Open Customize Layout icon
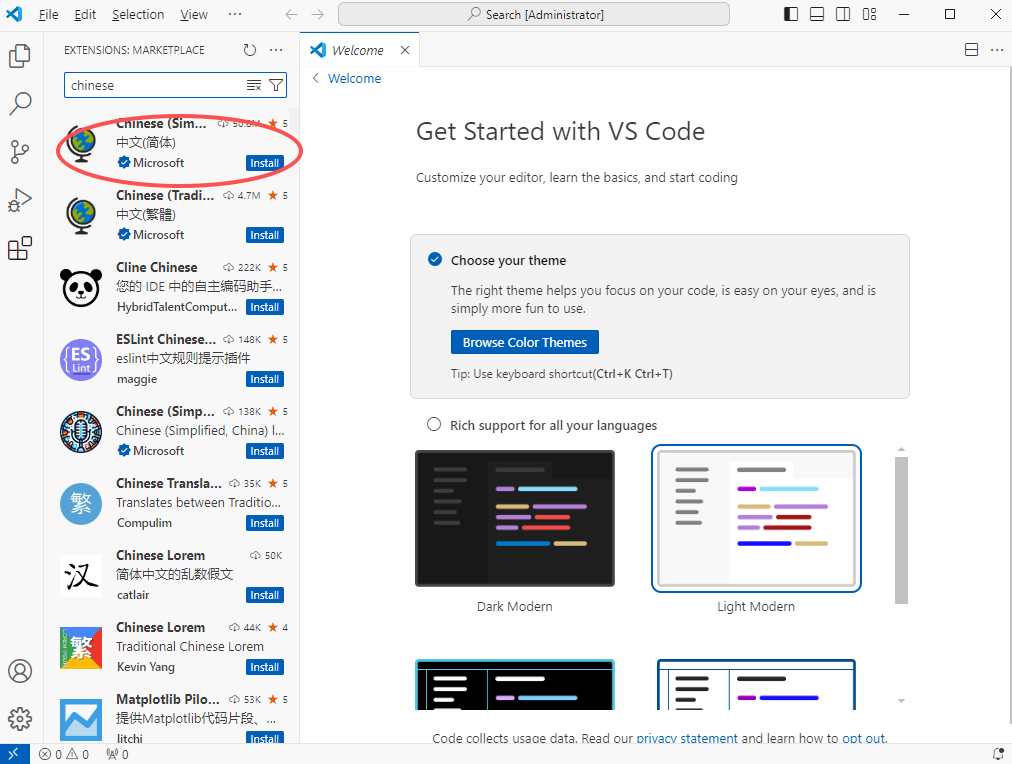Viewport: 1012px width, 764px height. 869,14
